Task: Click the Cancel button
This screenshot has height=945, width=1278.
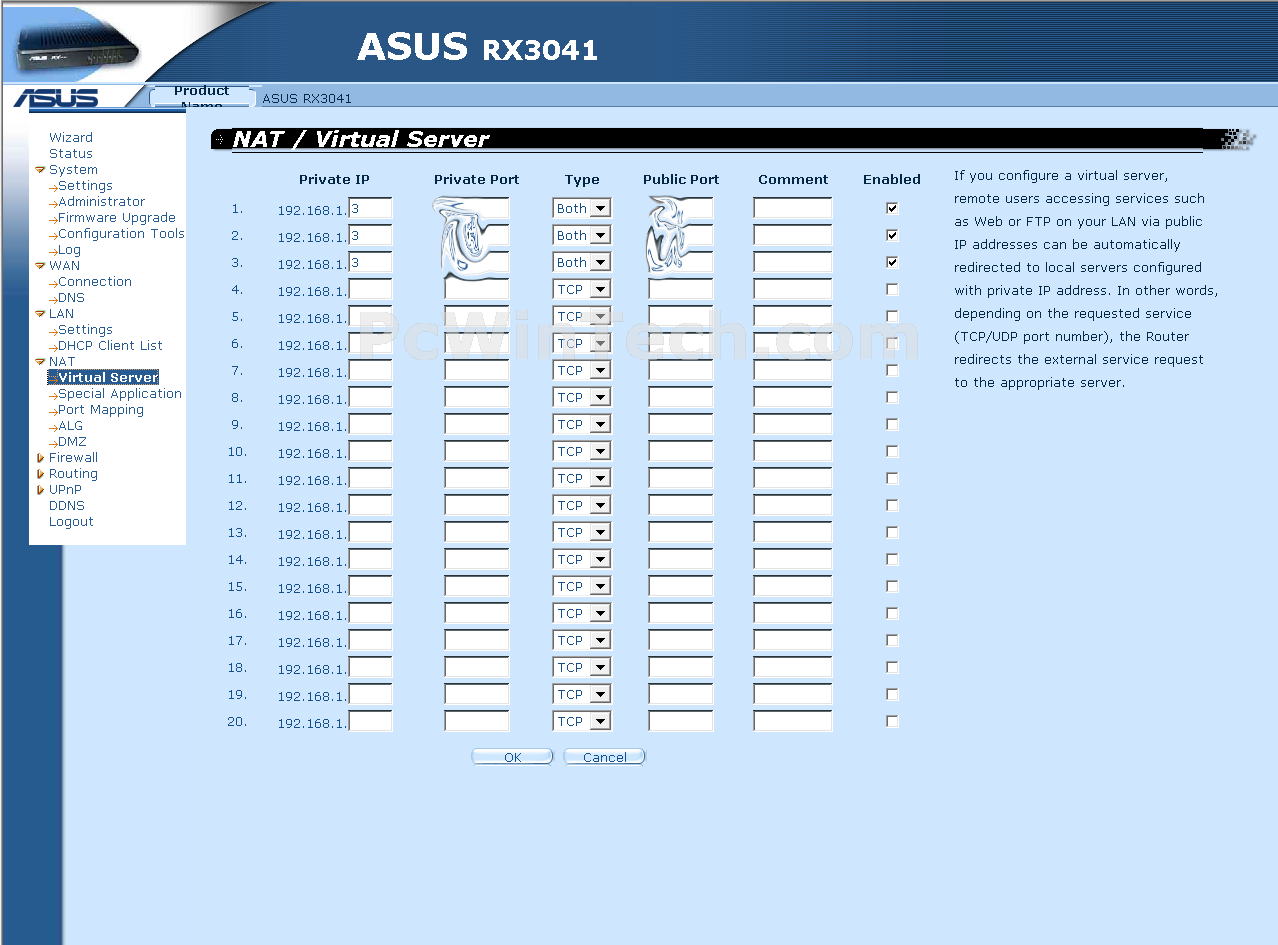Action: (x=605, y=757)
